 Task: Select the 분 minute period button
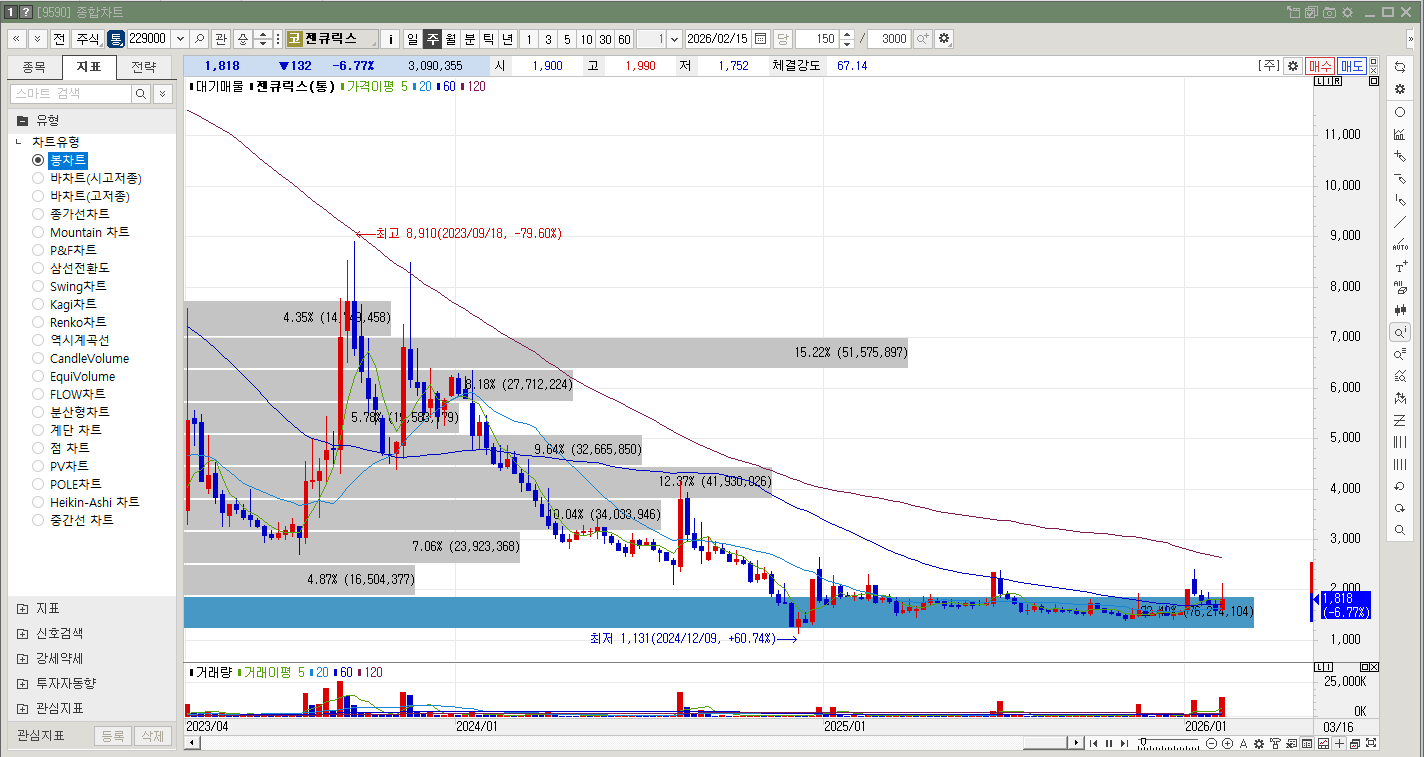coord(469,39)
